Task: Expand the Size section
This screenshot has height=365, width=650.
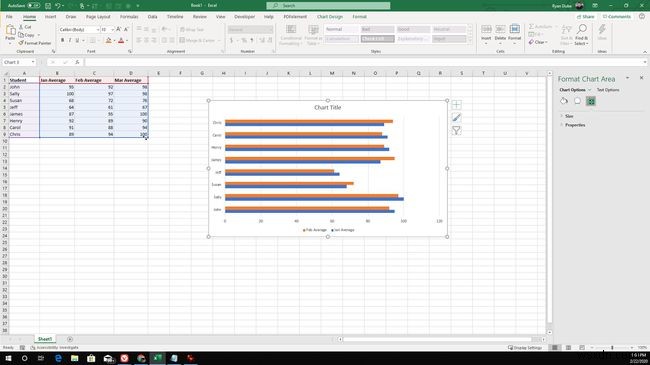Action: click(x=569, y=116)
